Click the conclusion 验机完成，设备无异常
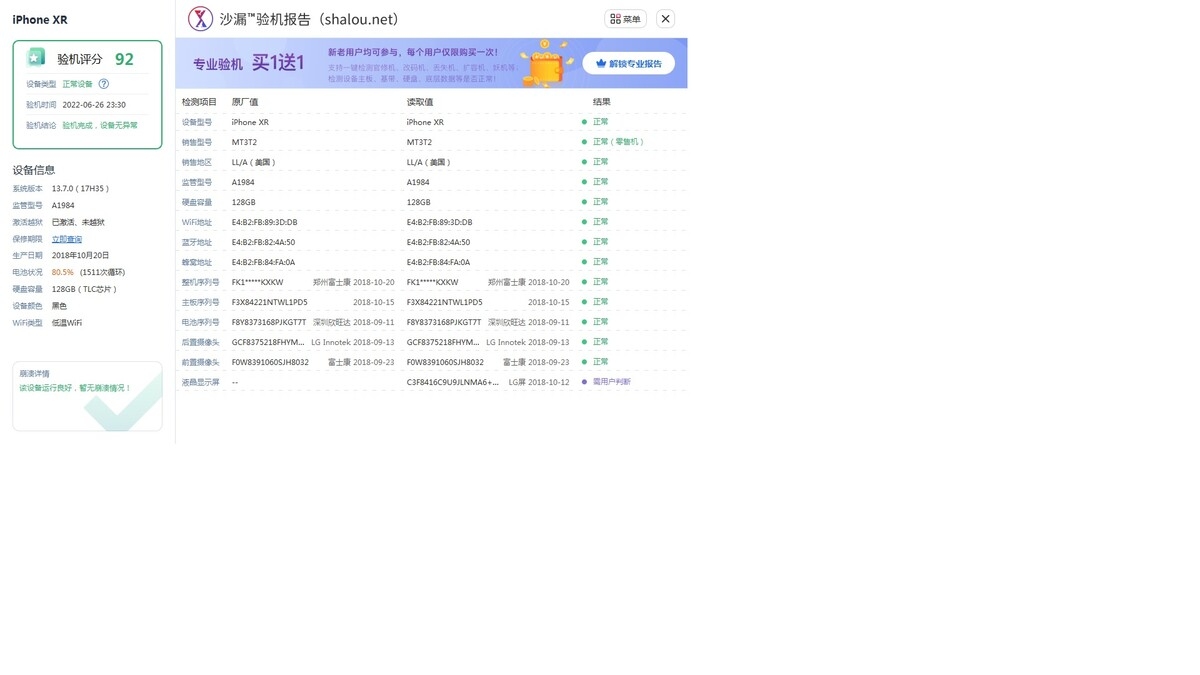The image size is (1200, 675). point(100,125)
